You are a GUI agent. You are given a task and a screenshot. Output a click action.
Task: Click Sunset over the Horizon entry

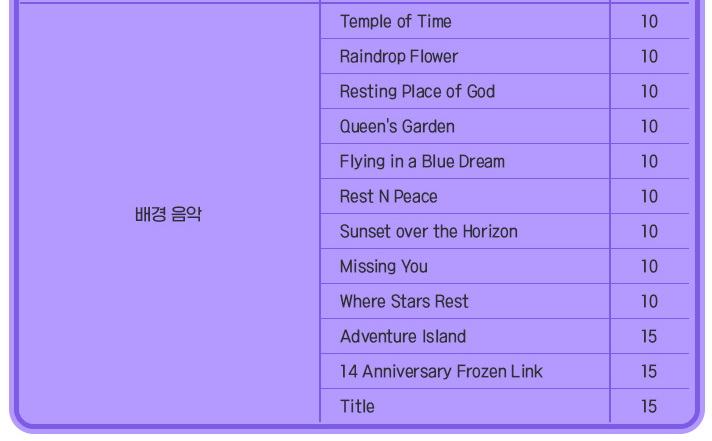click(428, 231)
